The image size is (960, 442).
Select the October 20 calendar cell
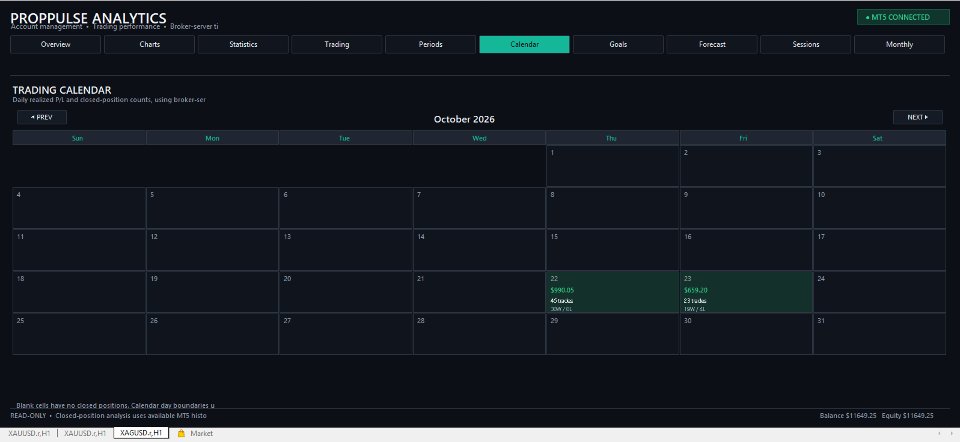coord(346,292)
